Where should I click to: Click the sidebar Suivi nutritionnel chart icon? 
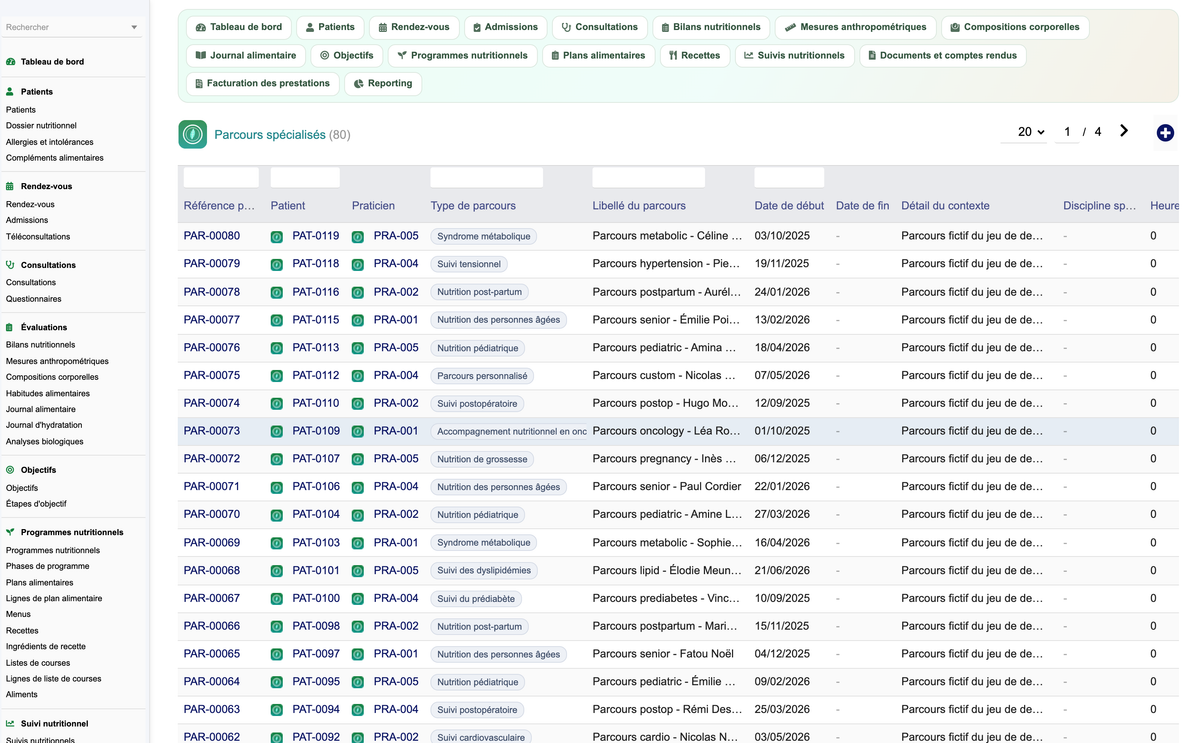point(10,724)
